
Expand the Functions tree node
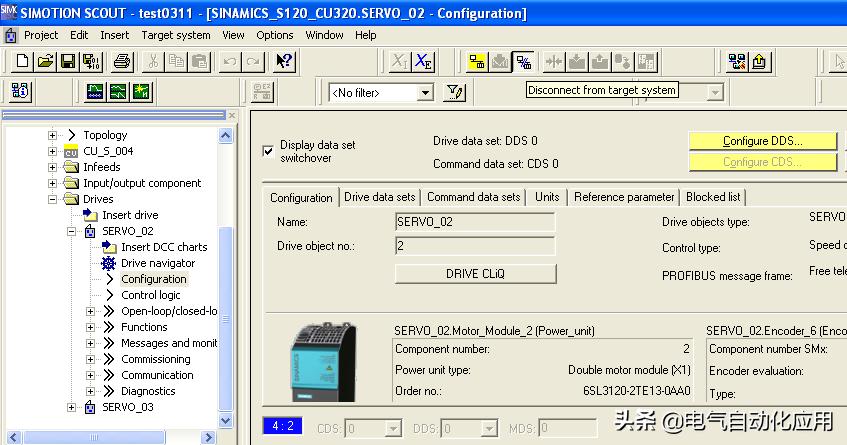coord(90,327)
